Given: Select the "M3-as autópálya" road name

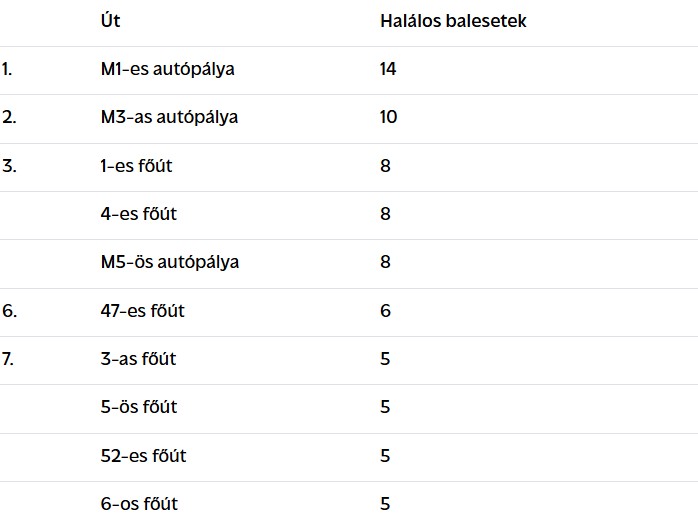Looking at the screenshot, I should (x=169, y=117).
